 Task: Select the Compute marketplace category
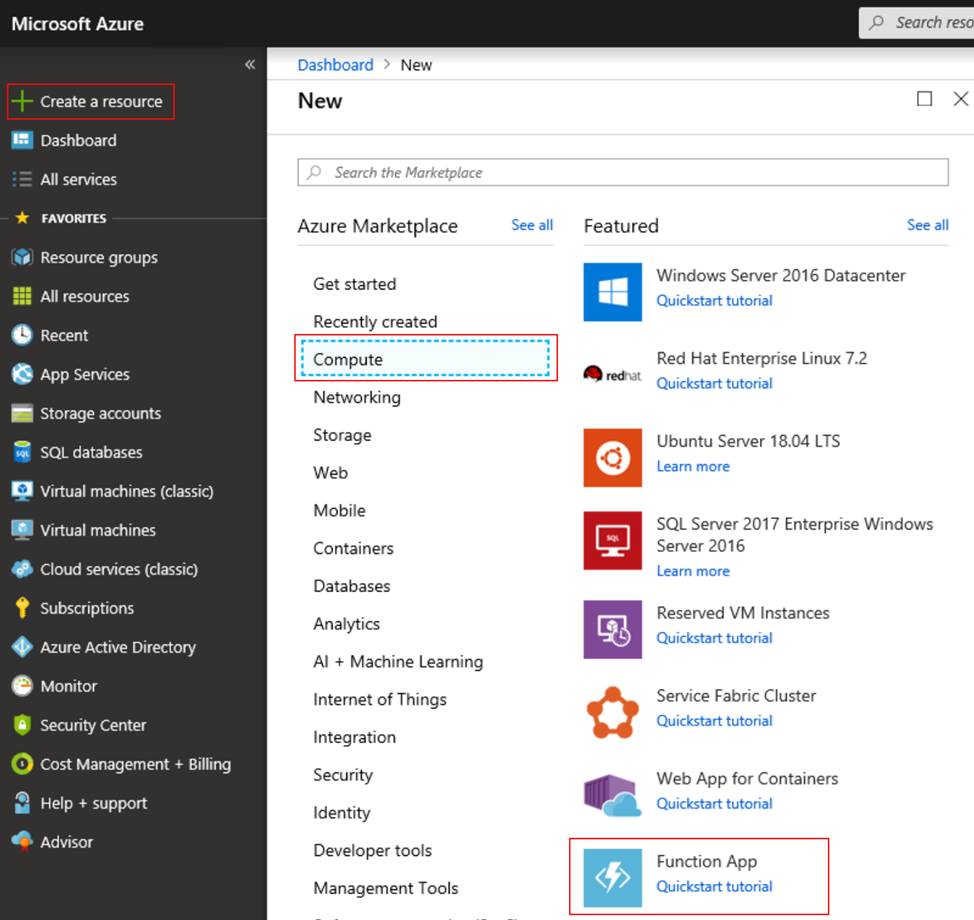348,359
